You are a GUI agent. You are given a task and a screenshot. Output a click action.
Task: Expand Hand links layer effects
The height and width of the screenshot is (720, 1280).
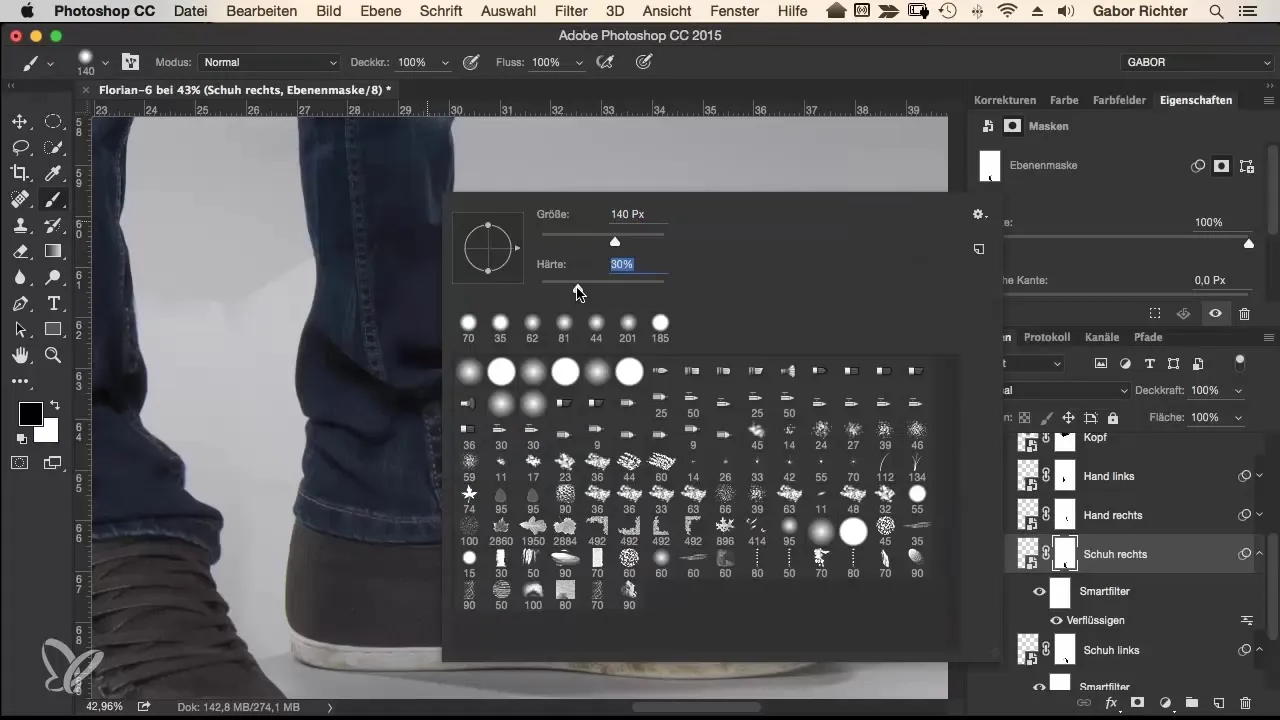[1260, 476]
